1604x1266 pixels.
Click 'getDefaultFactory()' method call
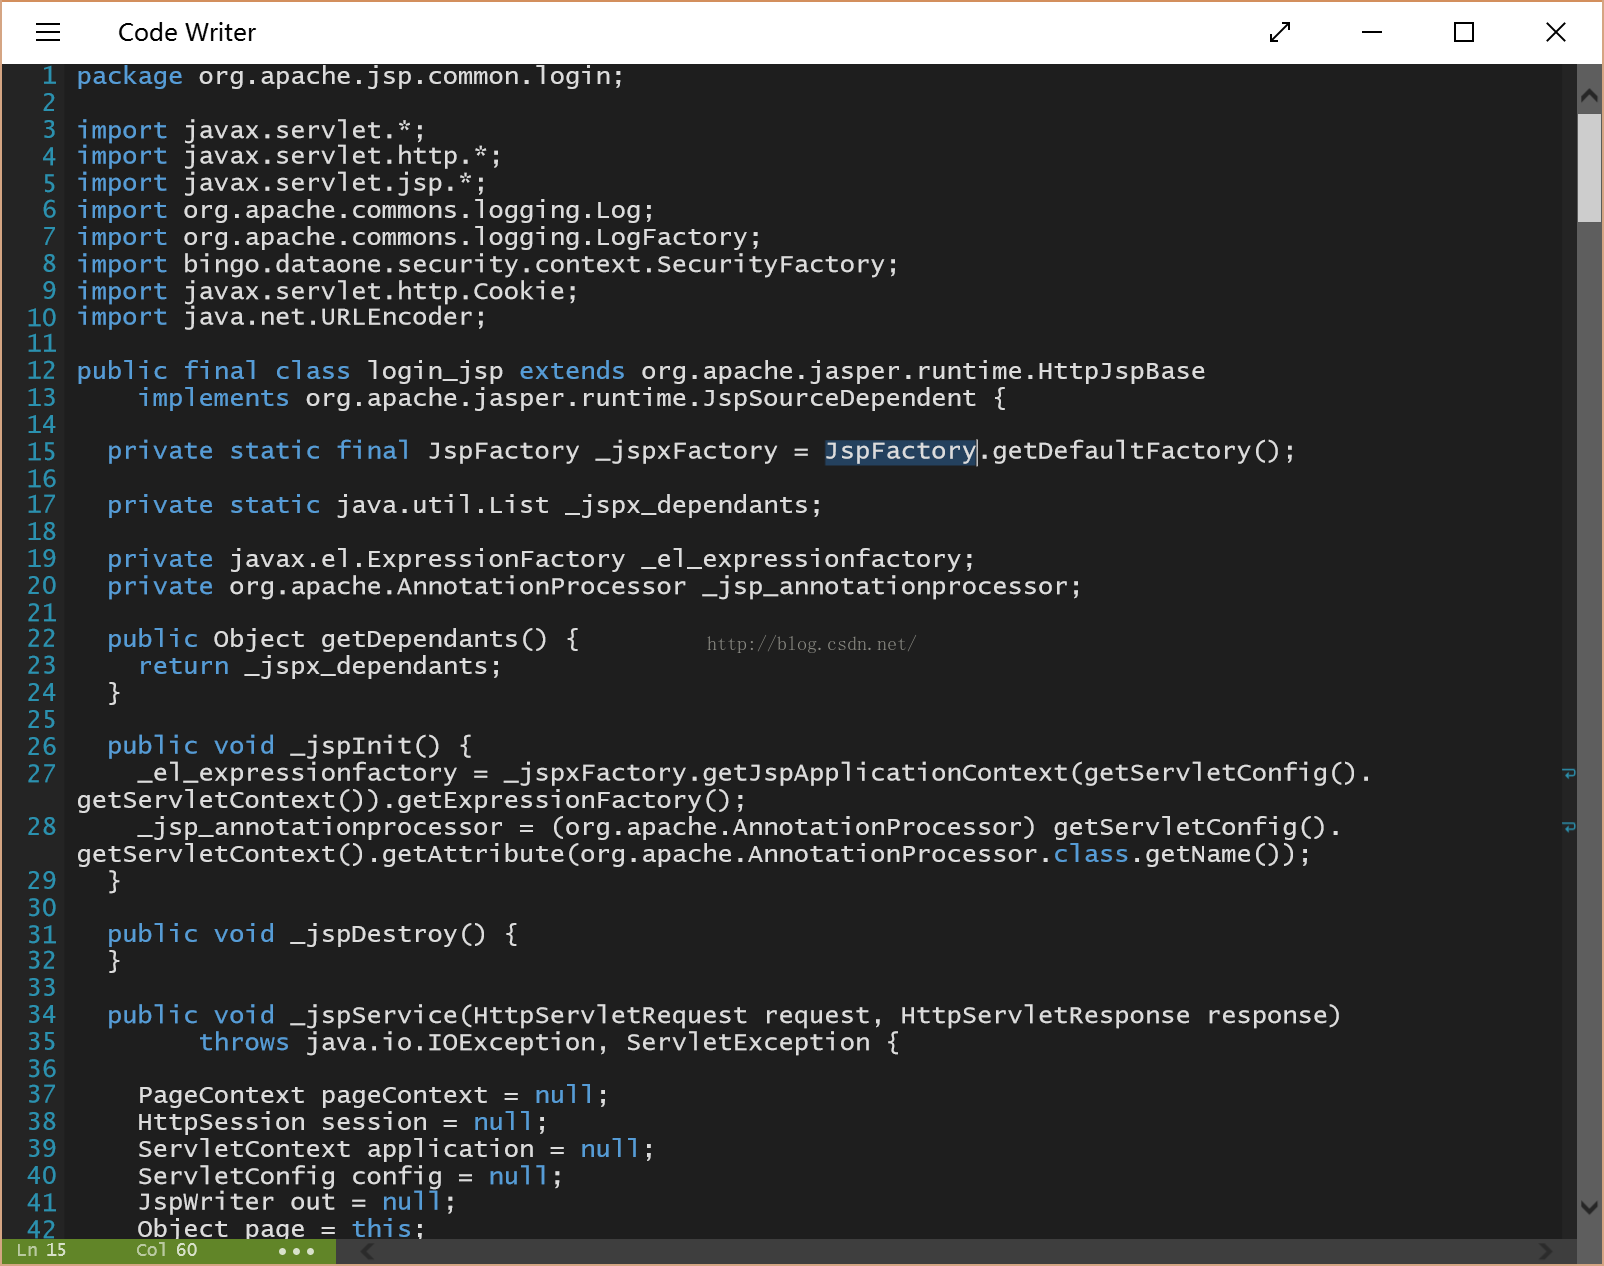pos(1136,451)
